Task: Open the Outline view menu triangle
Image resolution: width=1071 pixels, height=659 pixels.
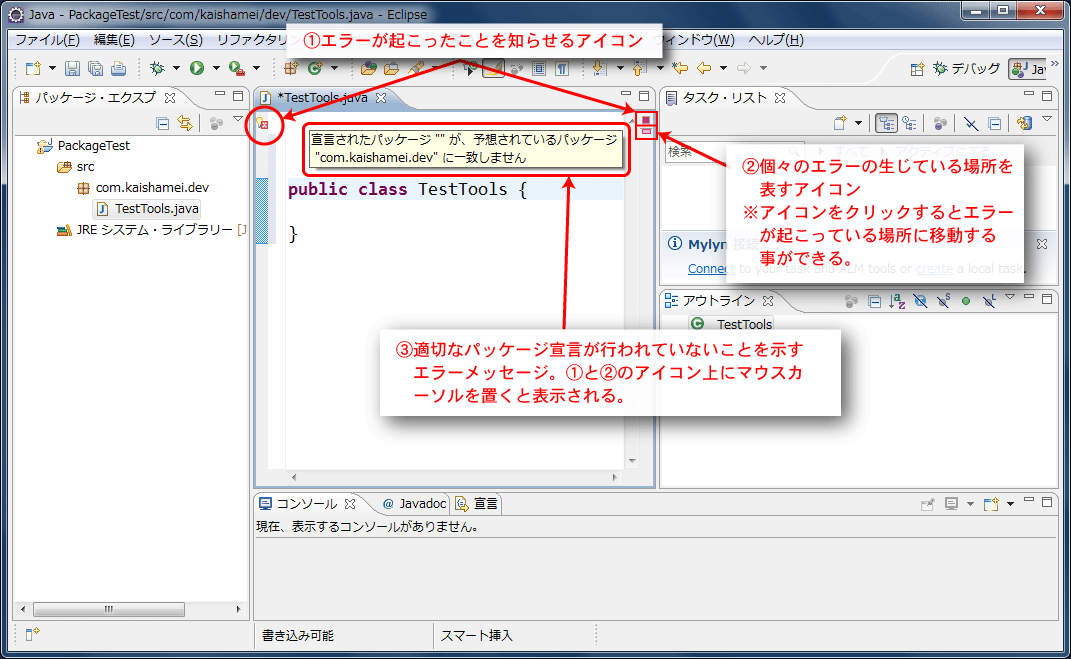Action: click(x=1010, y=297)
